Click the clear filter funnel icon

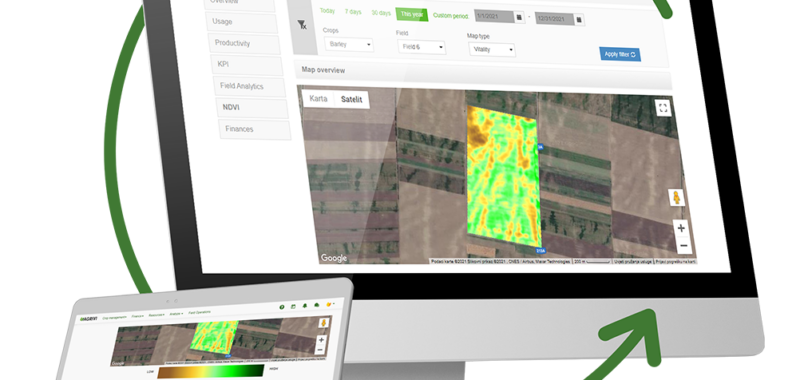tap(302, 24)
